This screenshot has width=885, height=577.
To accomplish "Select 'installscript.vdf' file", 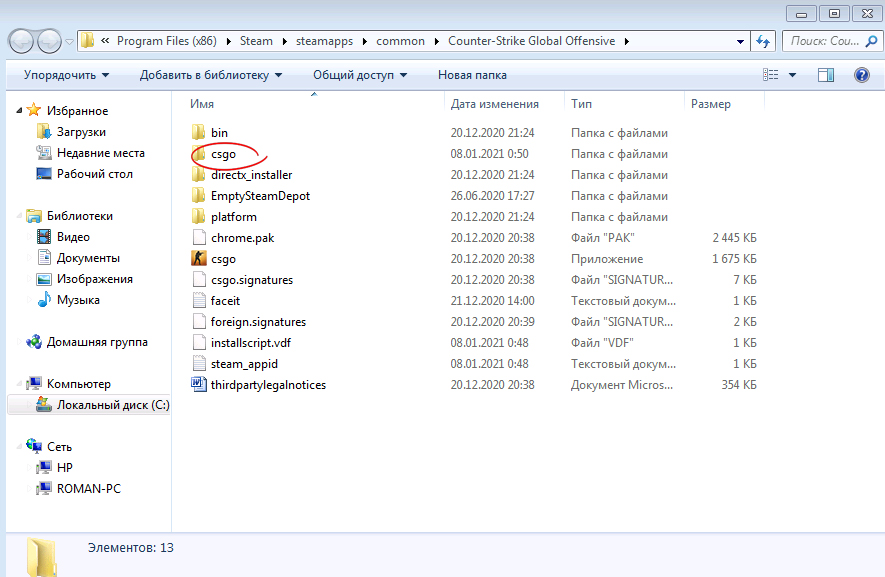I will coord(251,343).
